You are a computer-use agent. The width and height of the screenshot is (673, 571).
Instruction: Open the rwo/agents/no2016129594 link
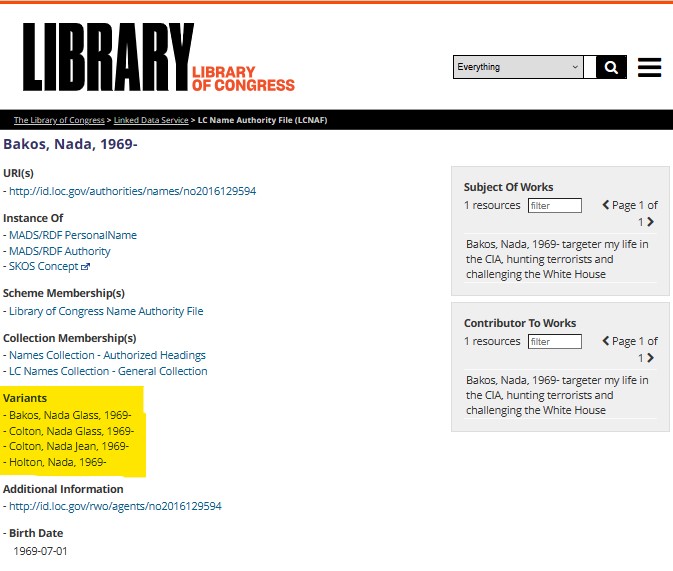pyautogui.click(x=115, y=507)
